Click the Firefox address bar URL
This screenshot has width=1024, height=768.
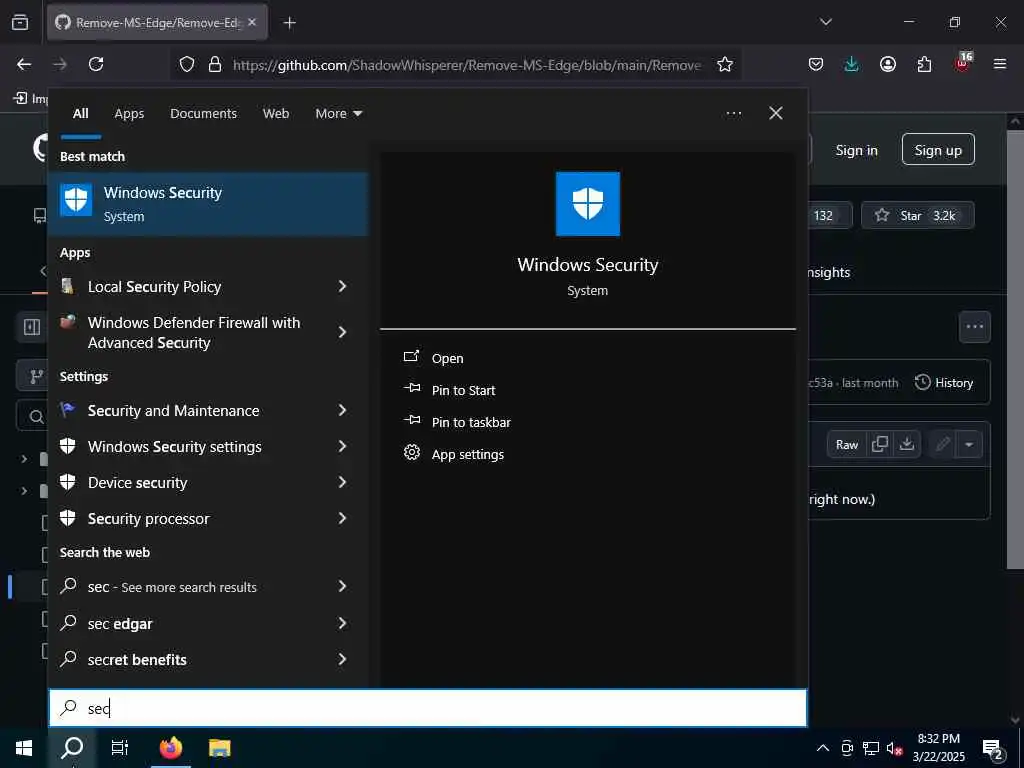coord(466,65)
